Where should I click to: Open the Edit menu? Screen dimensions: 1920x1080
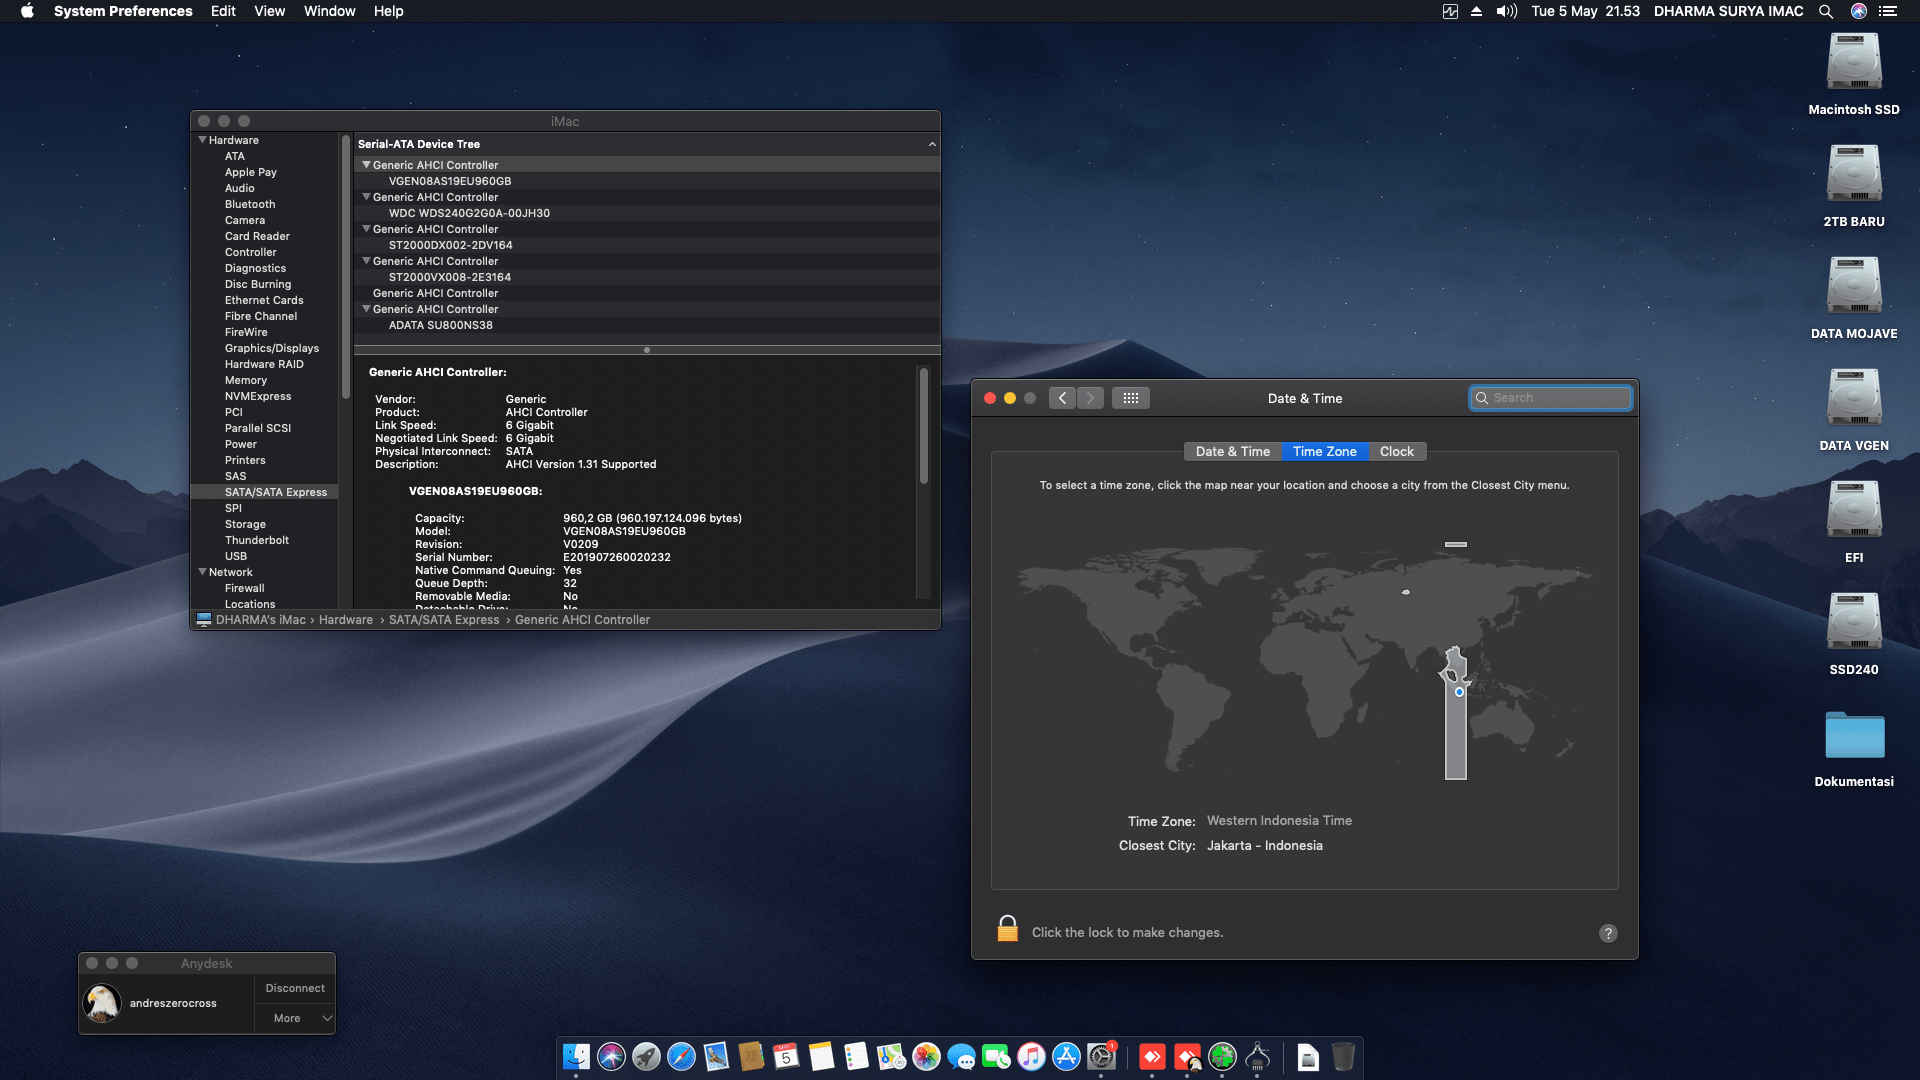tap(223, 11)
